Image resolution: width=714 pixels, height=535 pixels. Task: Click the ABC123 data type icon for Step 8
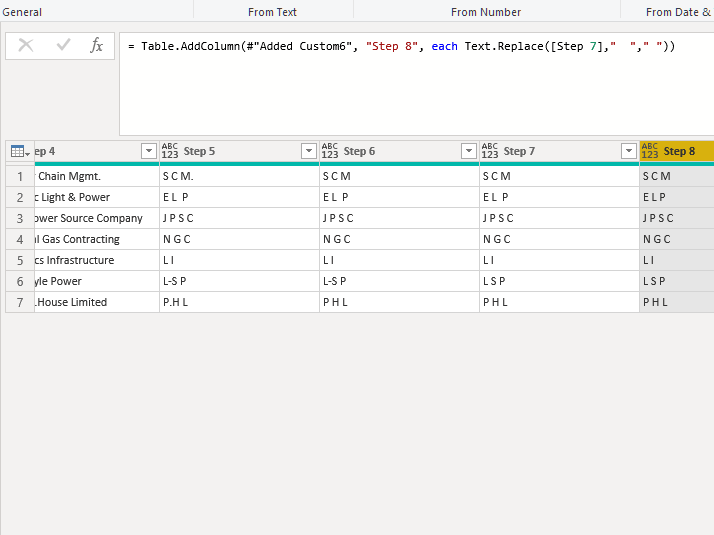(x=649, y=151)
